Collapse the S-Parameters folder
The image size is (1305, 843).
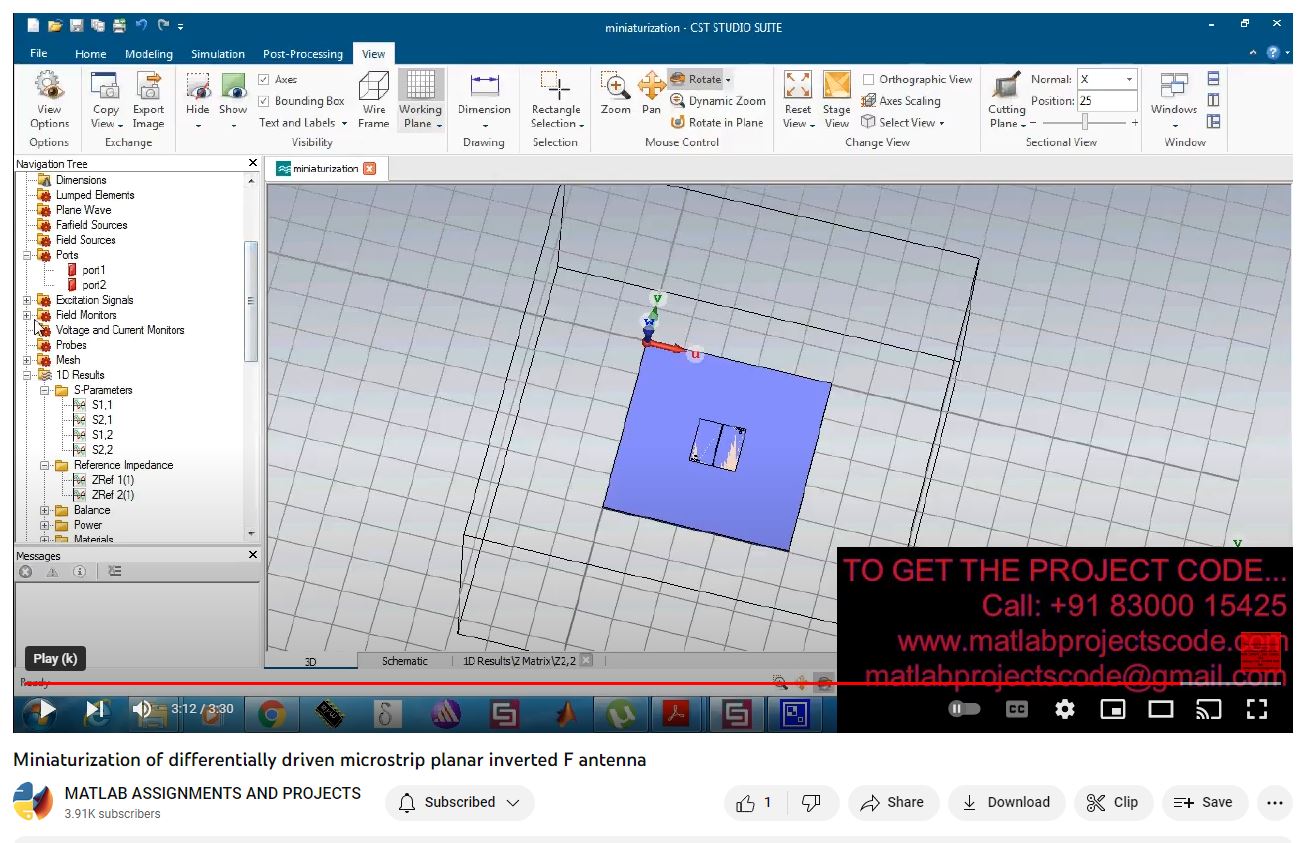(x=45, y=390)
